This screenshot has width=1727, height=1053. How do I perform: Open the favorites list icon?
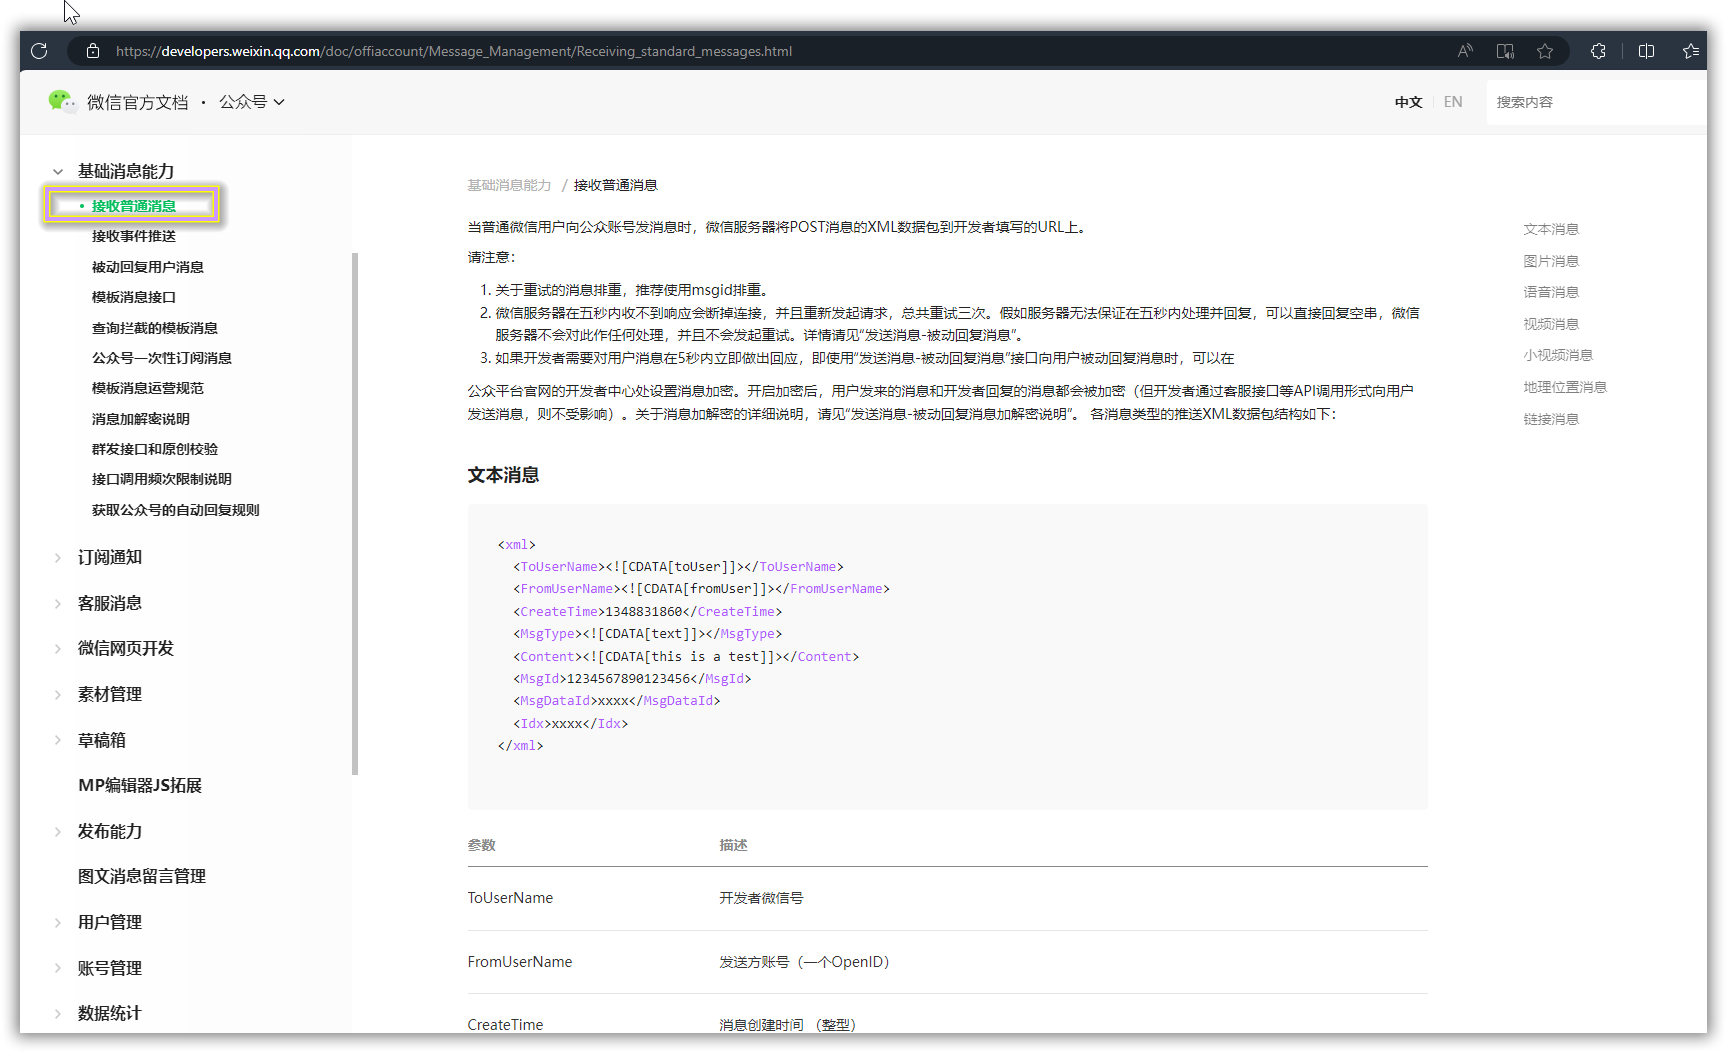1691,51
